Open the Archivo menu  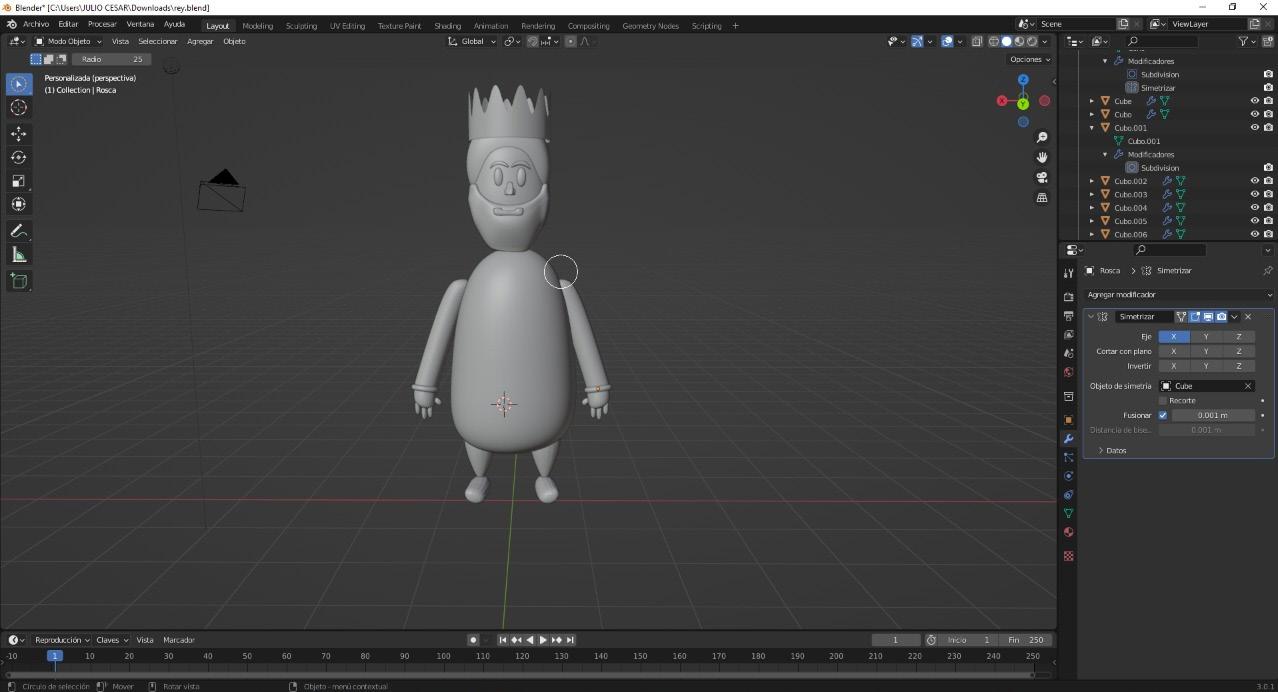(35, 24)
